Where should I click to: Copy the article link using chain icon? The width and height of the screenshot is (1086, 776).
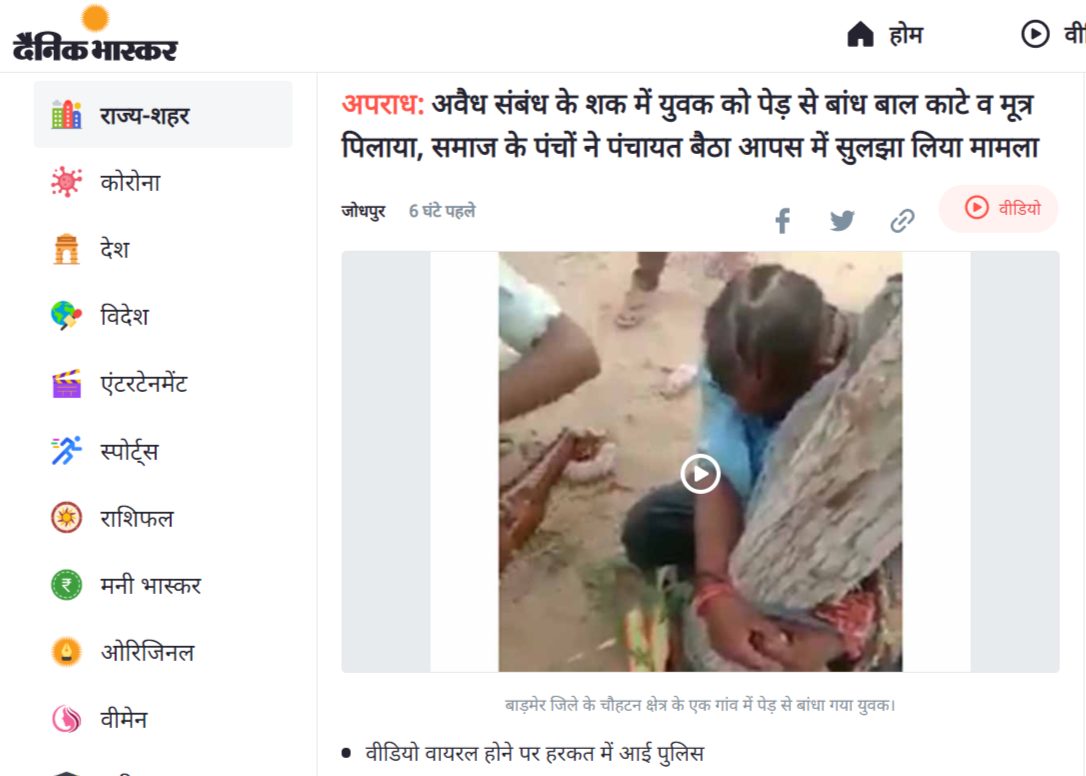point(902,221)
